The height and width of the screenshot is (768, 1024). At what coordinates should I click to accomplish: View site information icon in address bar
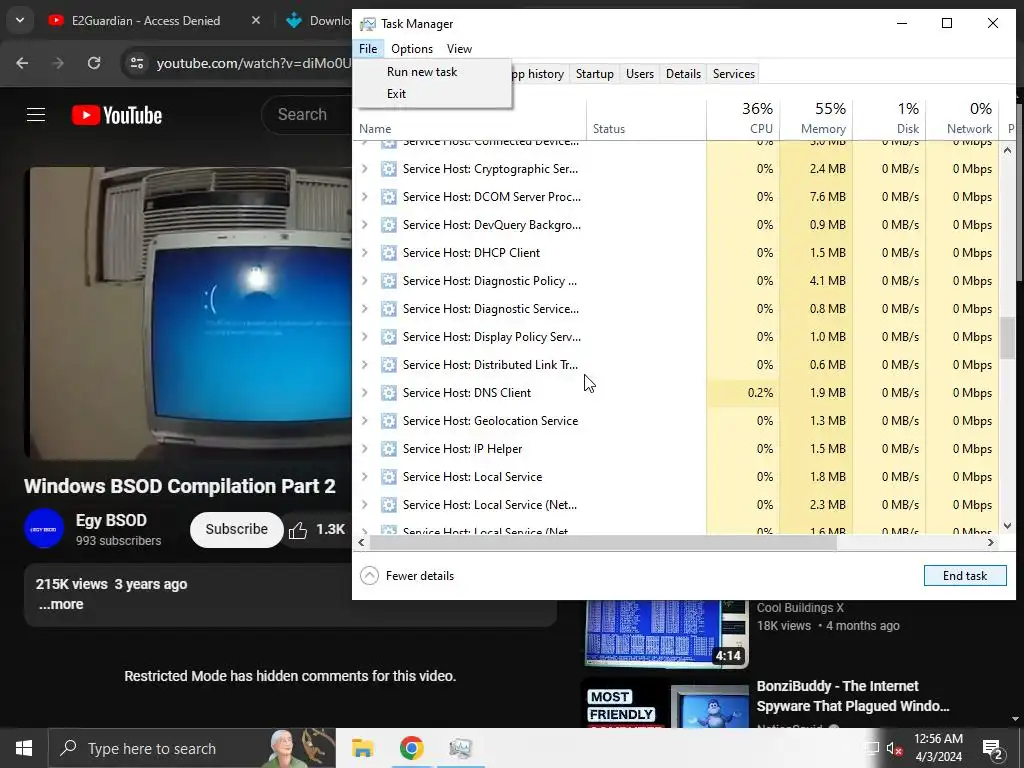pyautogui.click(x=137, y=63)
